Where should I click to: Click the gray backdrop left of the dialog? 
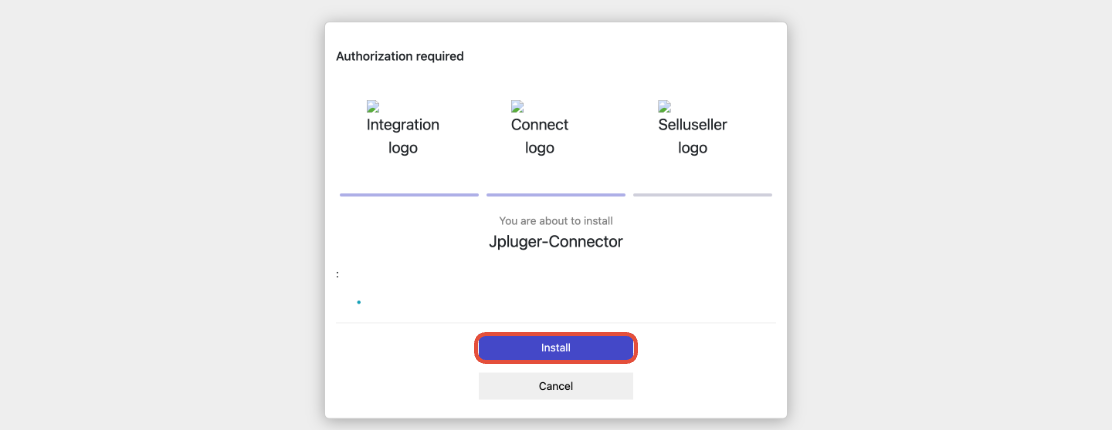162,215
